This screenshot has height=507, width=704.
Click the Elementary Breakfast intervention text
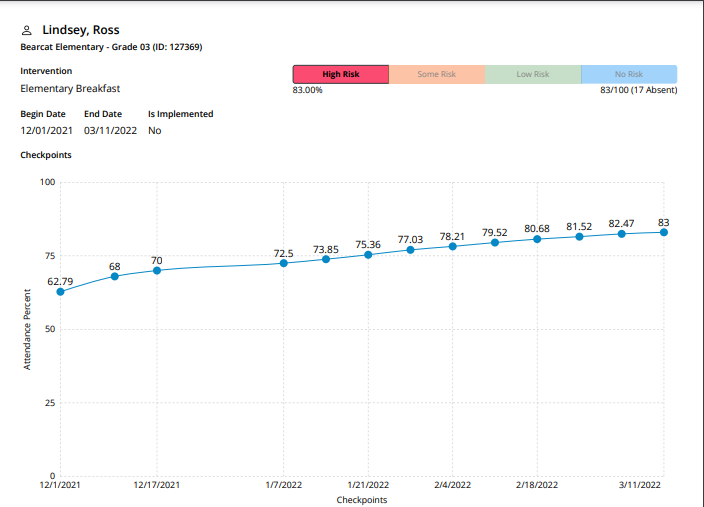pyautogui.click(x=70, y=88)
